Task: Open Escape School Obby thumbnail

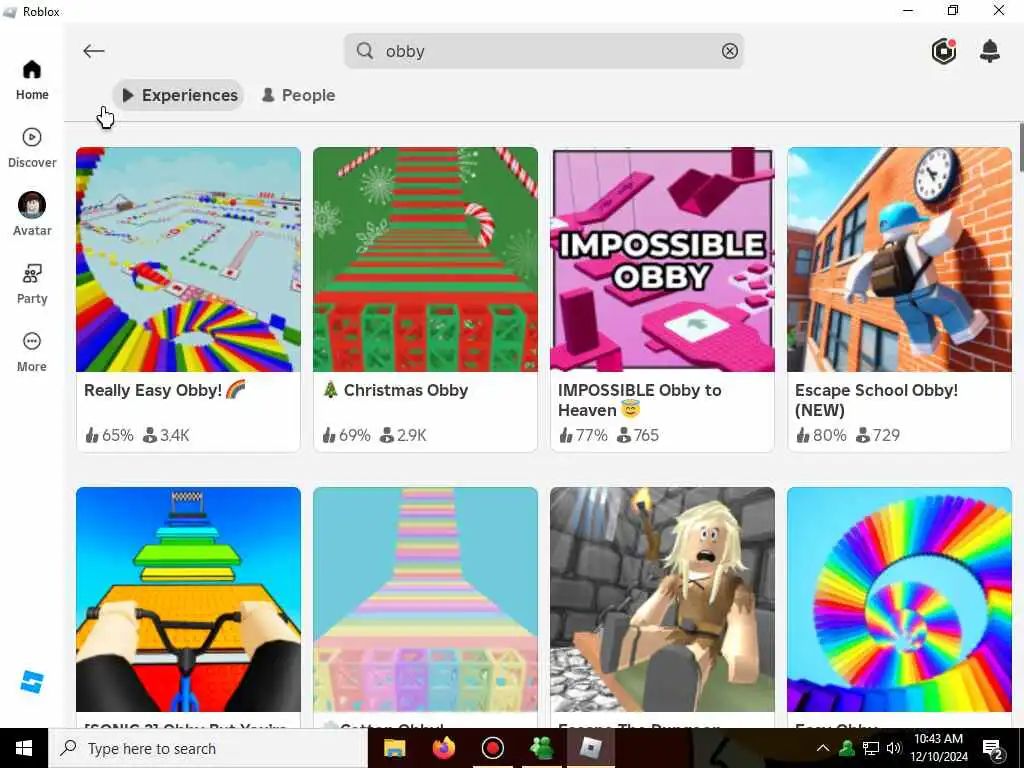Action: pos(900,259)
